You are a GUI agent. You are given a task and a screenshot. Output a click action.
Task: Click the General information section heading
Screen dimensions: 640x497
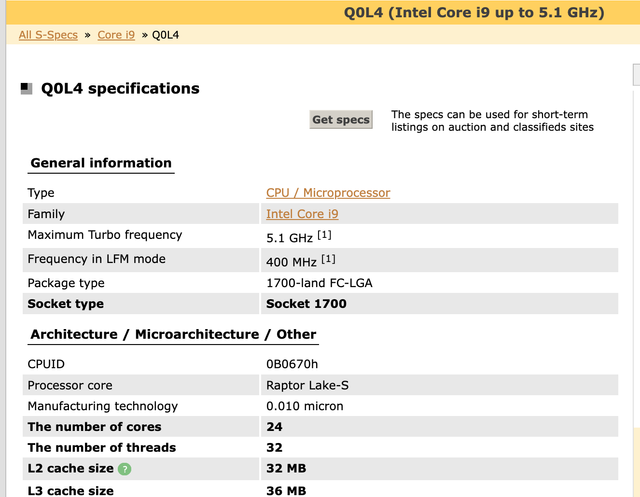click(101, 163)
